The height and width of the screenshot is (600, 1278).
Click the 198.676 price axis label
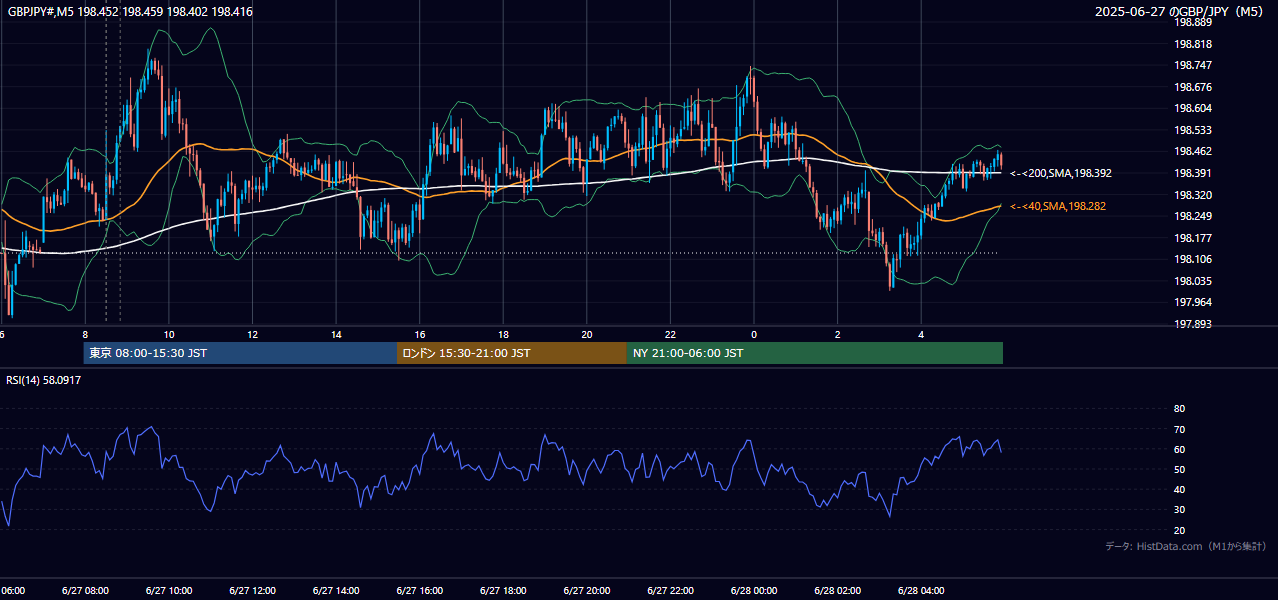point(1194,87)
